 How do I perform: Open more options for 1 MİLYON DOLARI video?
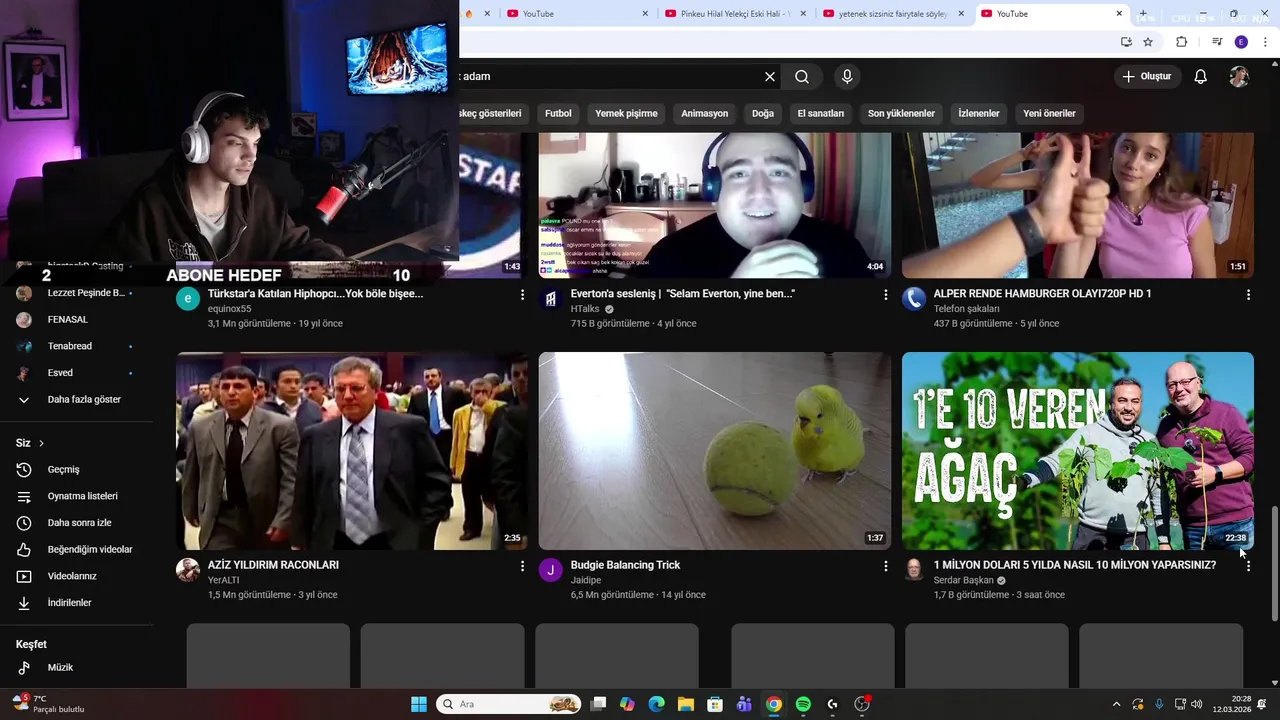pyautogui.click(x=1248, y=566)
